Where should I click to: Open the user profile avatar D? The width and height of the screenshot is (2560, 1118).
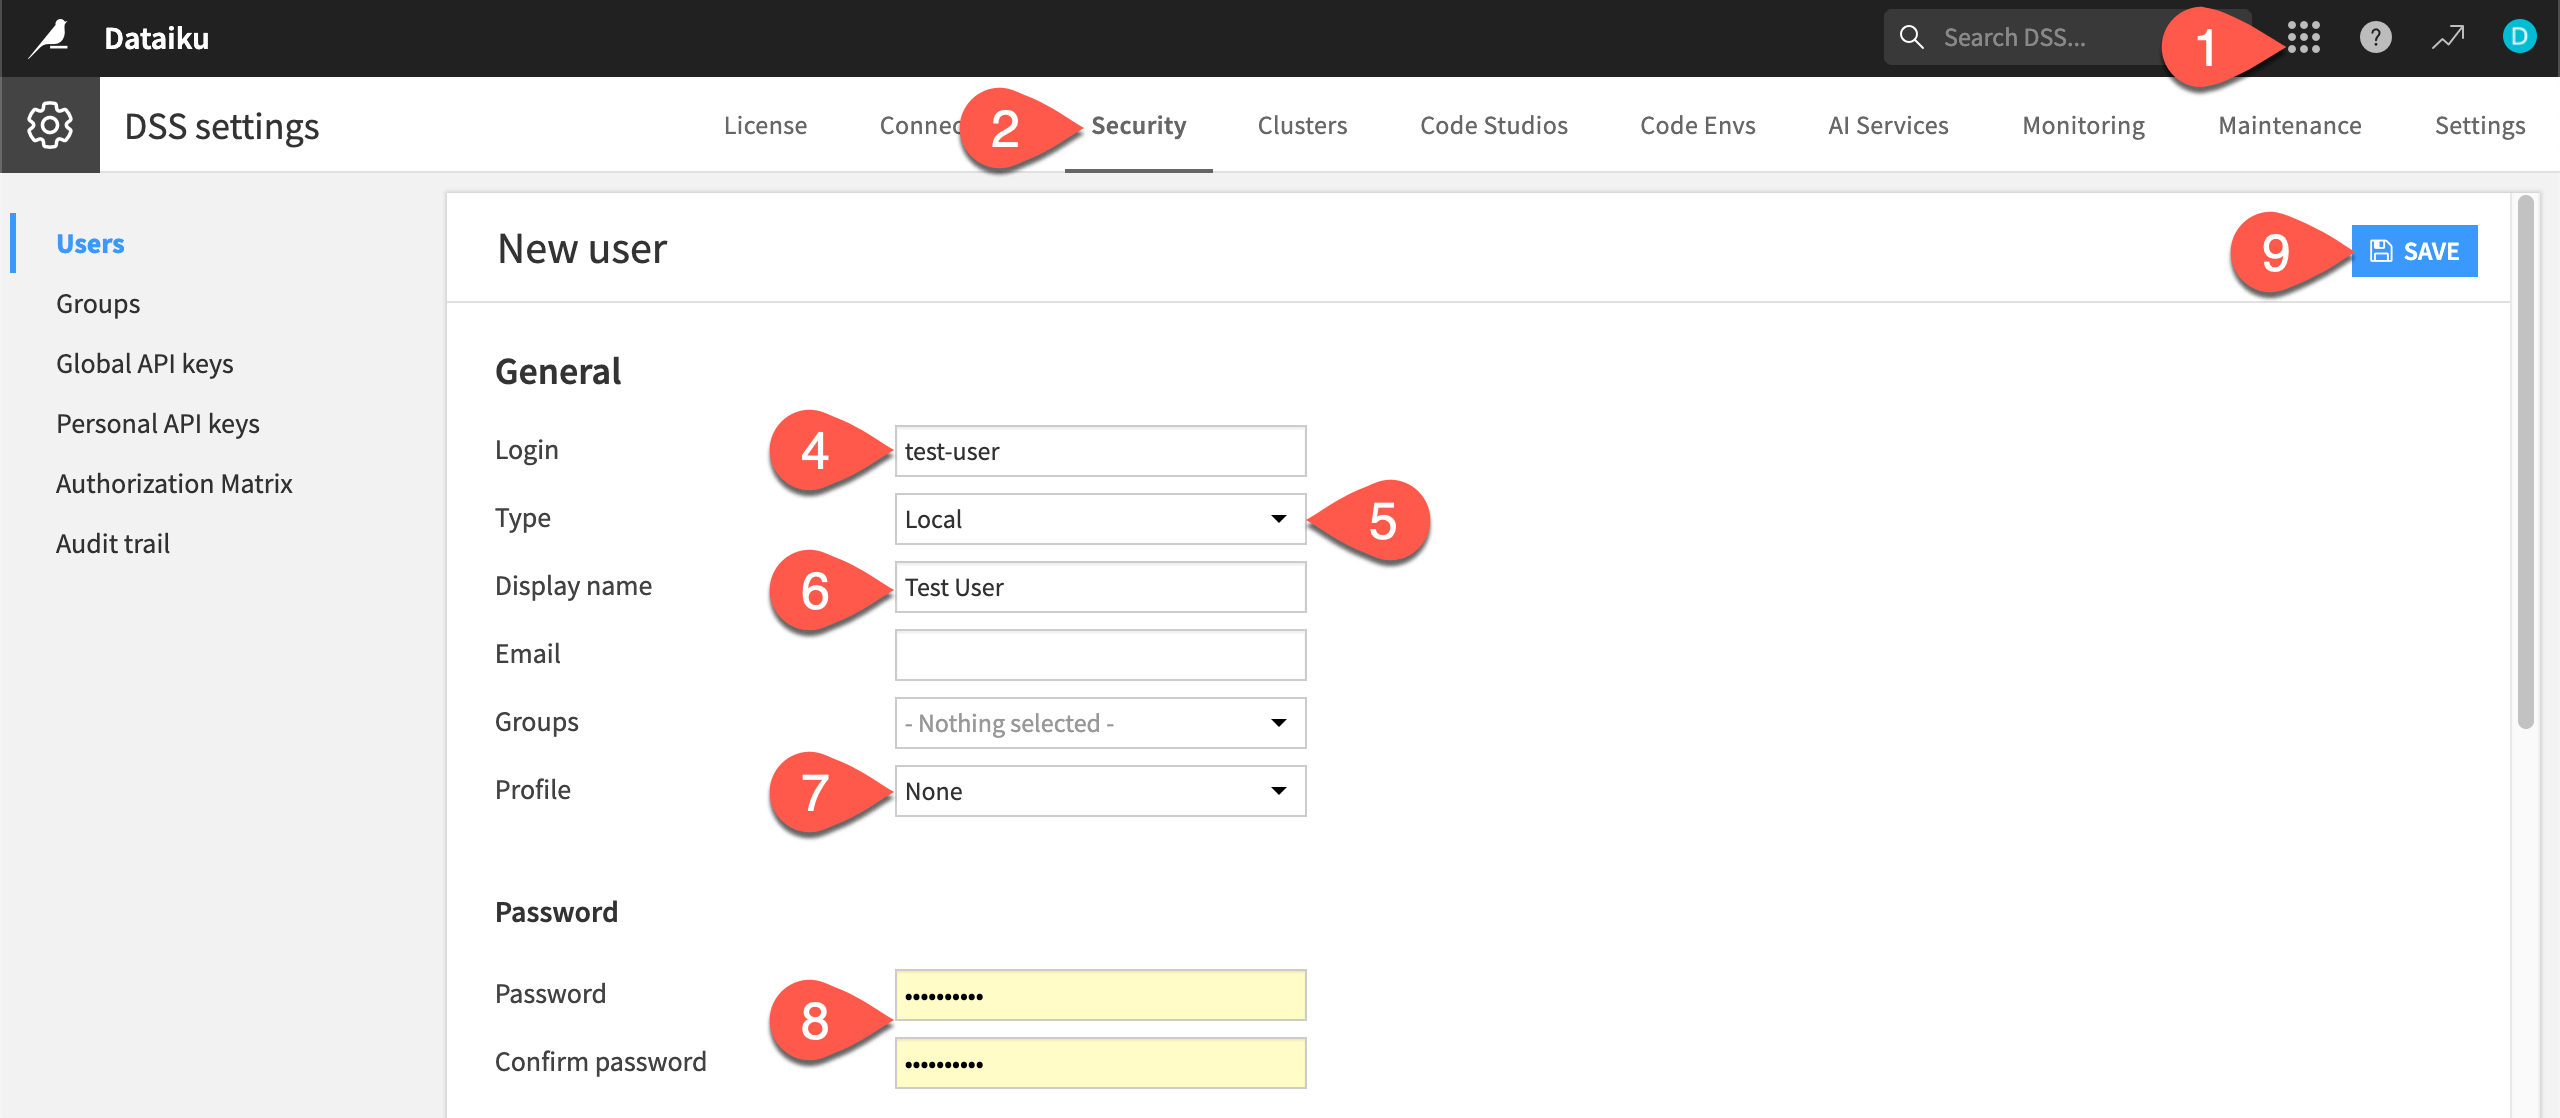[2519, 37]
